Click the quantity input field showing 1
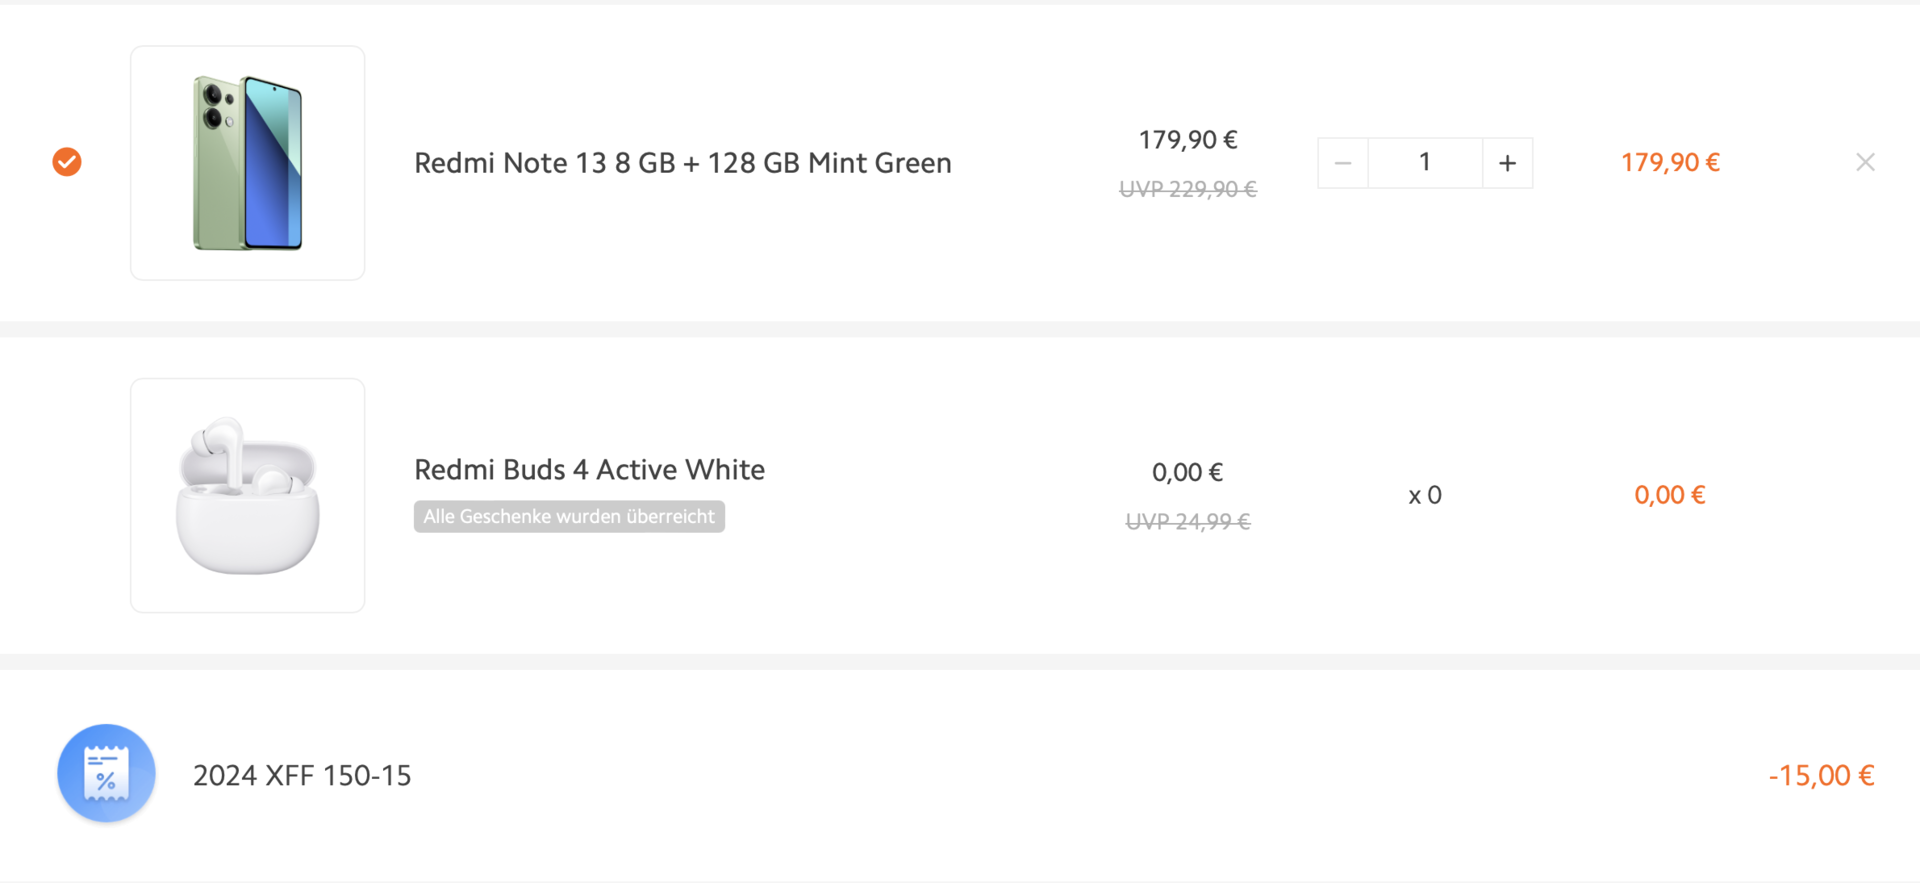 (x=1425, y=163)
